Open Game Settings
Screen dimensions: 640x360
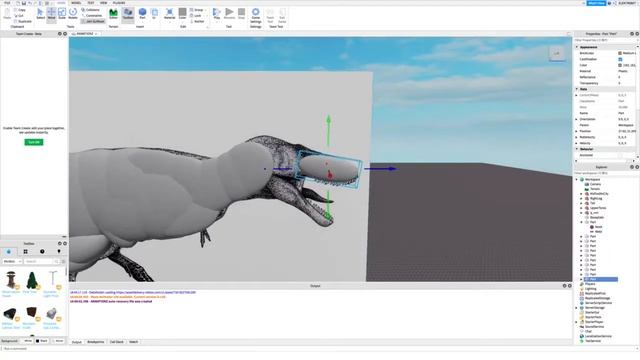tap(256, 16)
